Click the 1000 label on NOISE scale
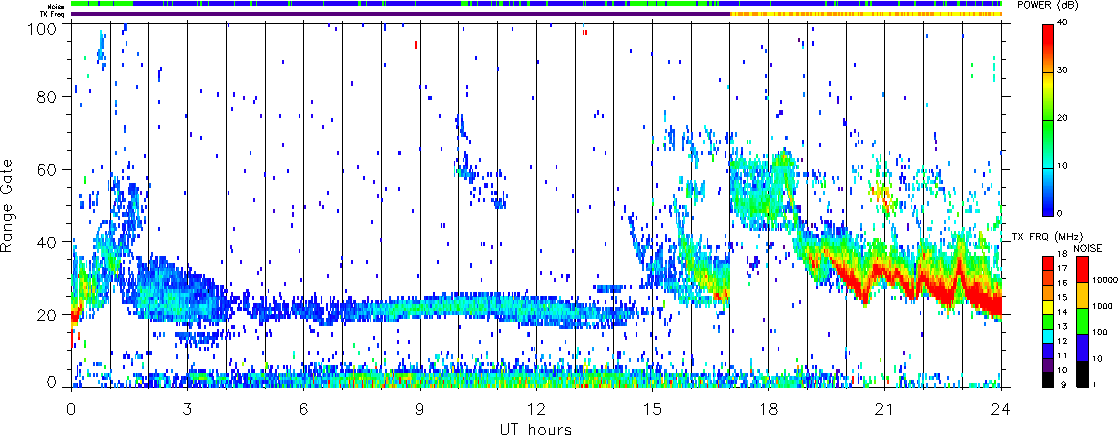Screen dimensions: 1118x435 tap(1104, 307)
